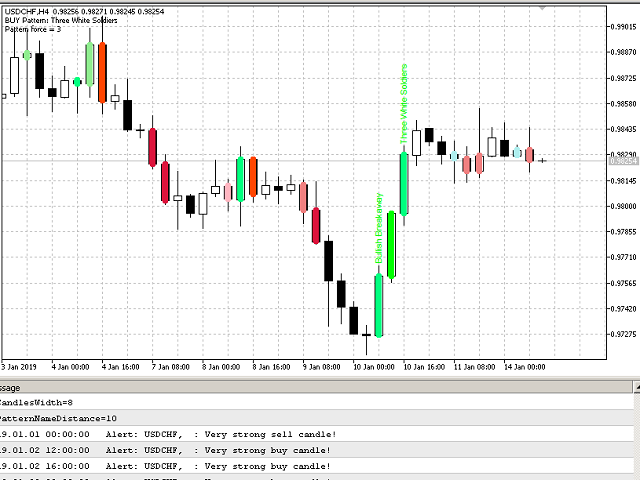Click the 0.98145 price scale label

[x=623, y=181]
